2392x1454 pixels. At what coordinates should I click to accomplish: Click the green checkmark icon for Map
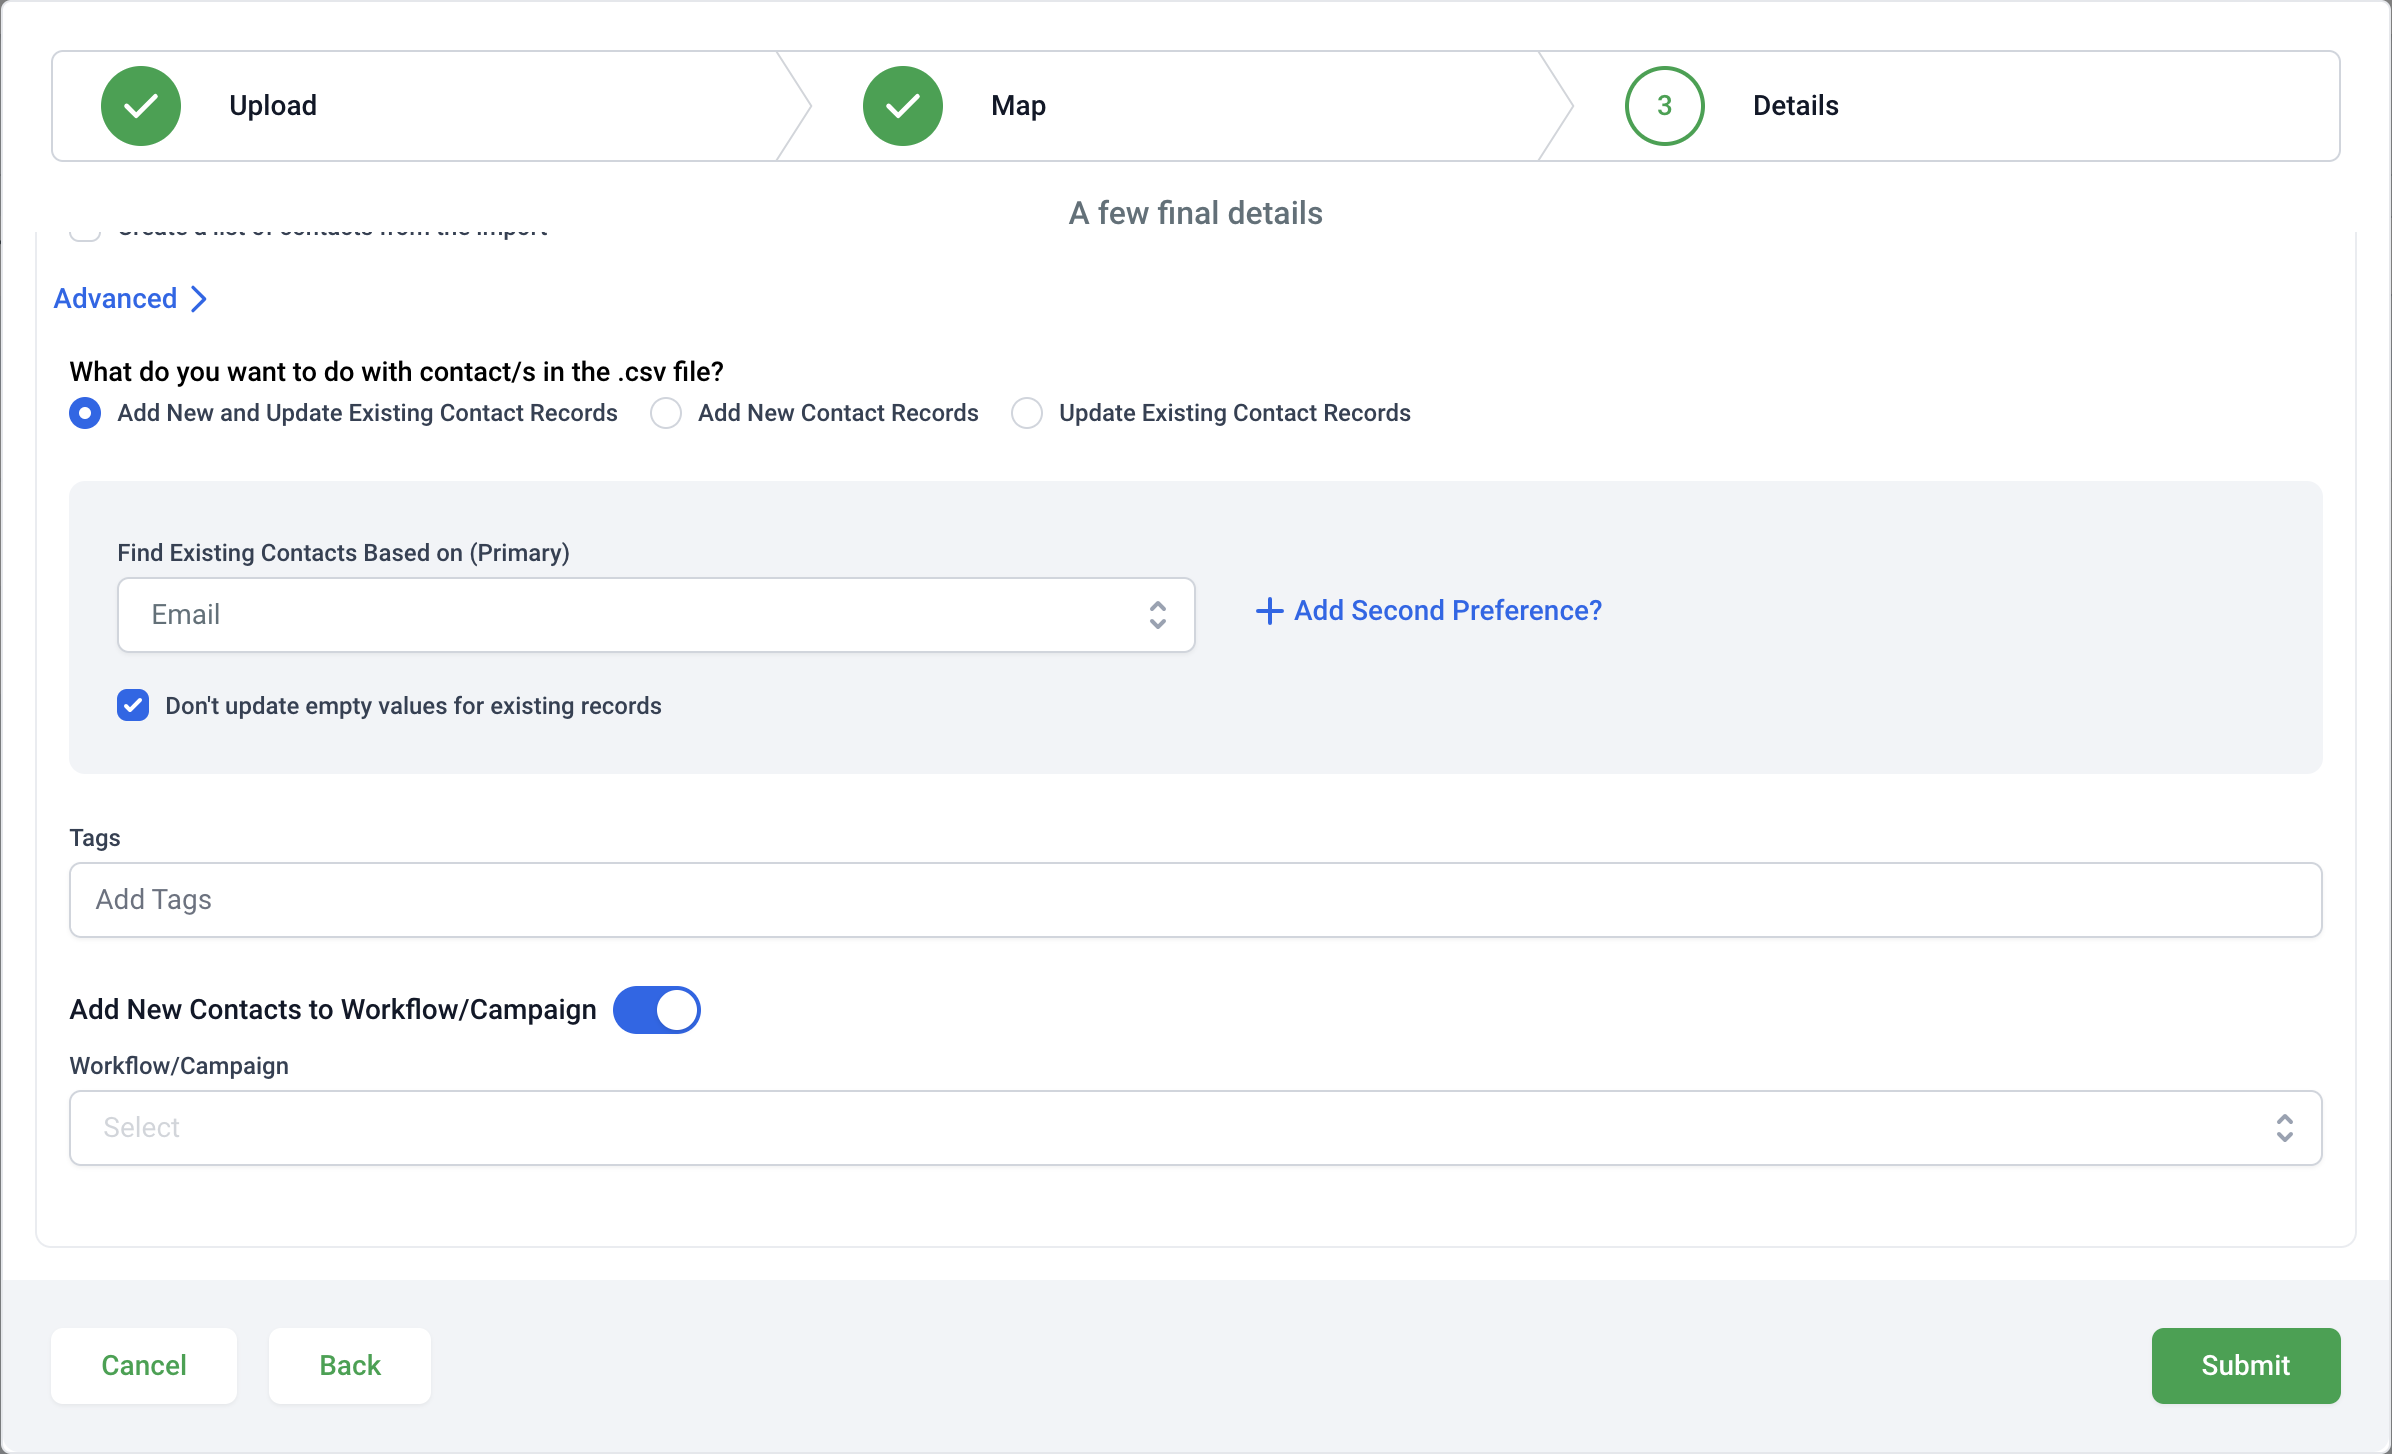903,106
